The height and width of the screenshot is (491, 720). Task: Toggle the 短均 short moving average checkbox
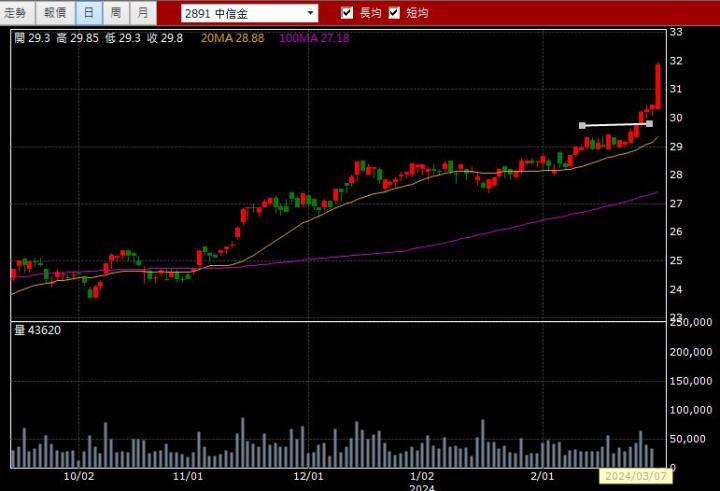[x=394, y=13]
